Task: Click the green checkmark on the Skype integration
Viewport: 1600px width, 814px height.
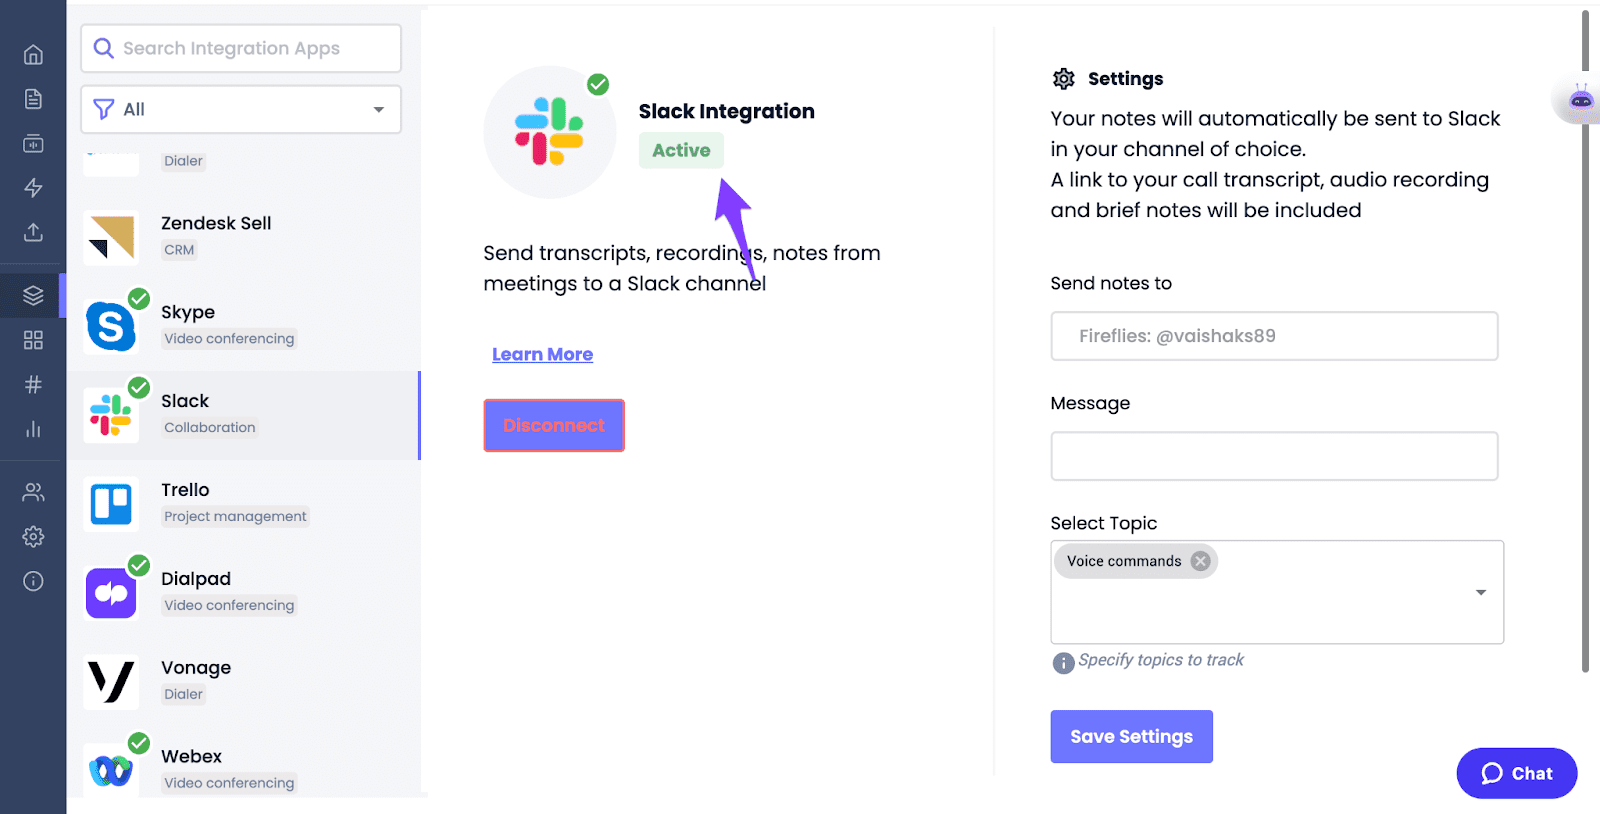Action: [x=139, y=298]
